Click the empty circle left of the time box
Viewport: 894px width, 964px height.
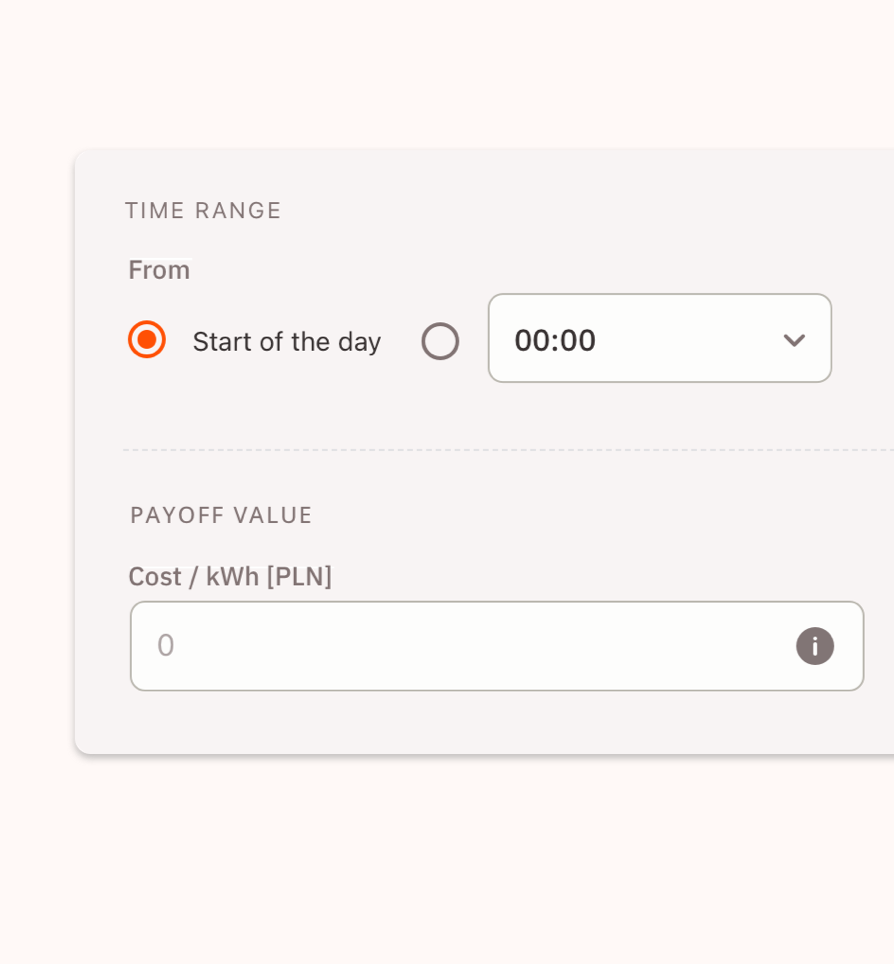(440, 341)
